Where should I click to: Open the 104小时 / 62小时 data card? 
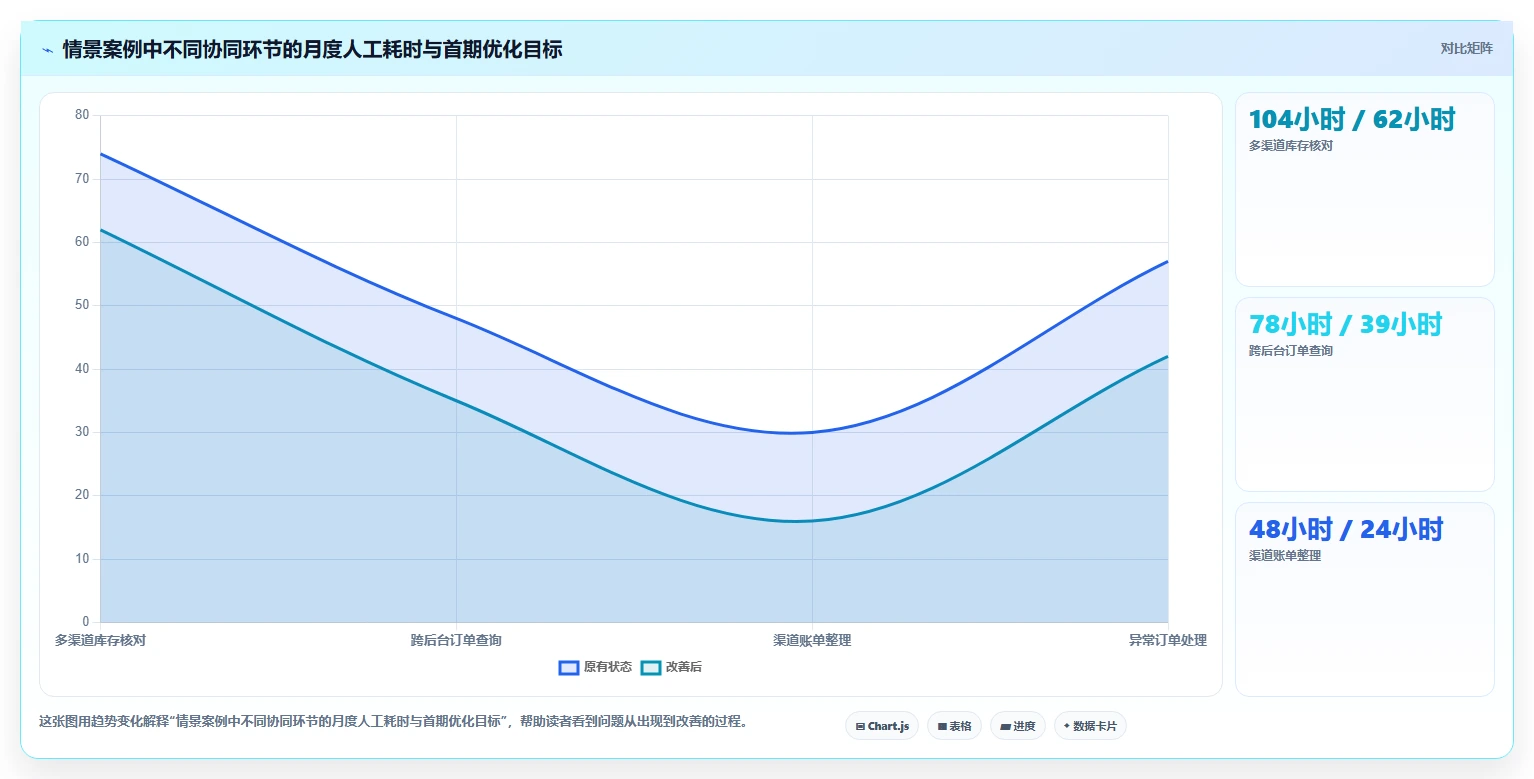pos(1365,190)
